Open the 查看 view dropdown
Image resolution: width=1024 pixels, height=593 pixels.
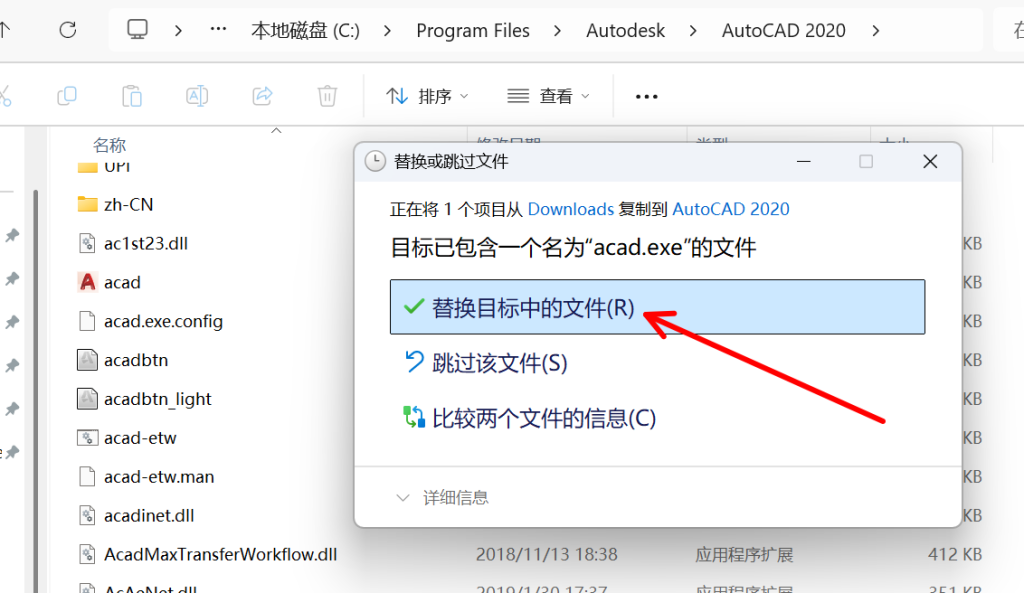[549, 96]
